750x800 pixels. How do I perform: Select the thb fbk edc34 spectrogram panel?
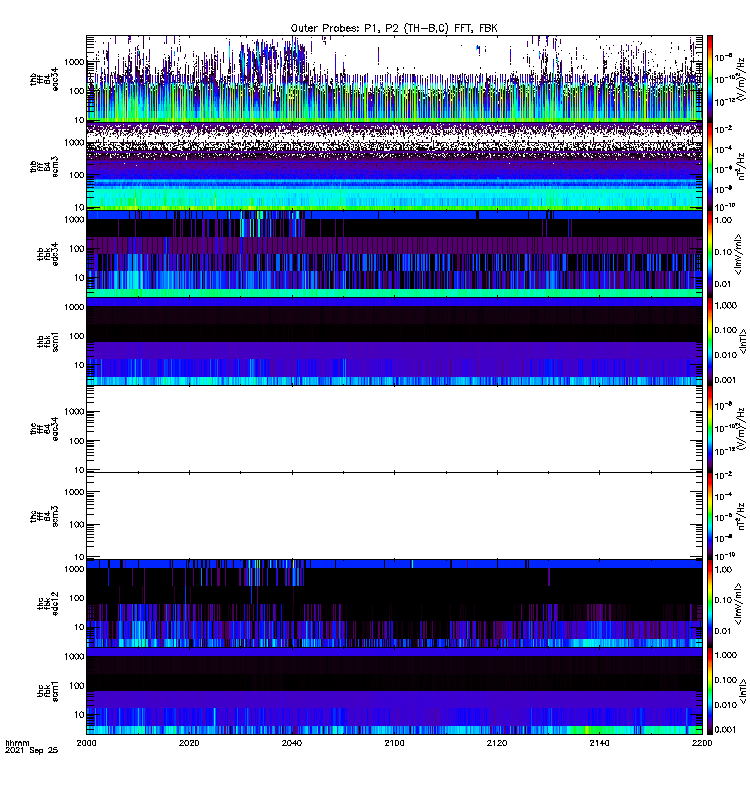[394, 254]
